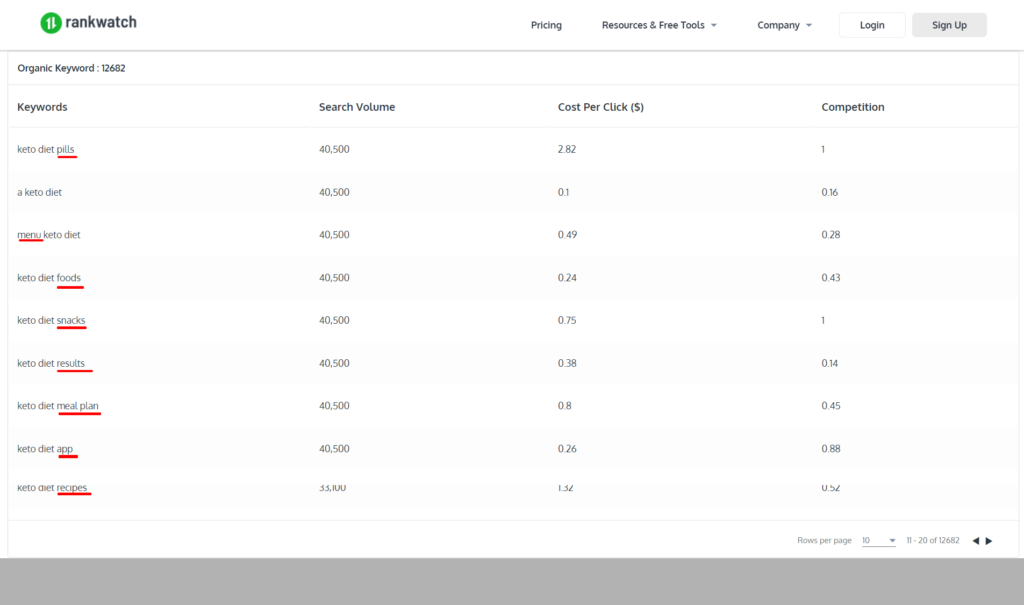Select the a keto diet keyword

pyautogui.click(x=39, y=192)
